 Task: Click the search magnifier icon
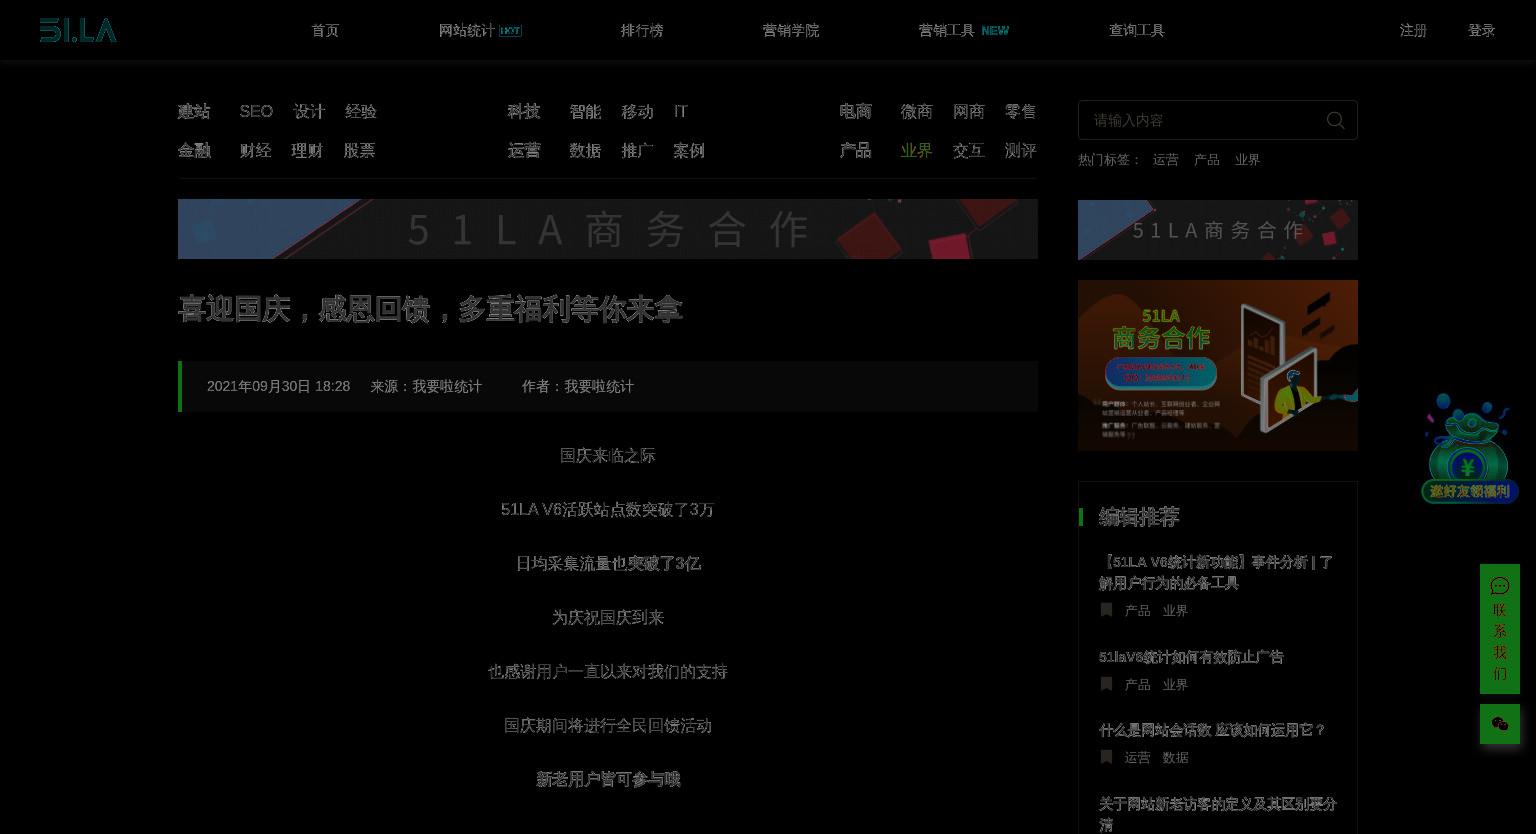(1335, 120)
